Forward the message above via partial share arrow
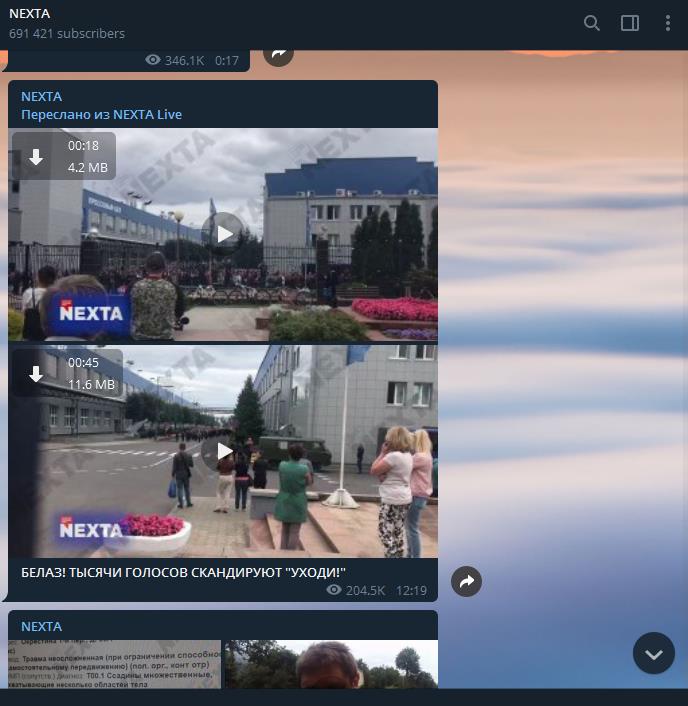This screenshot has width=688, height=706. coord(279,56)
